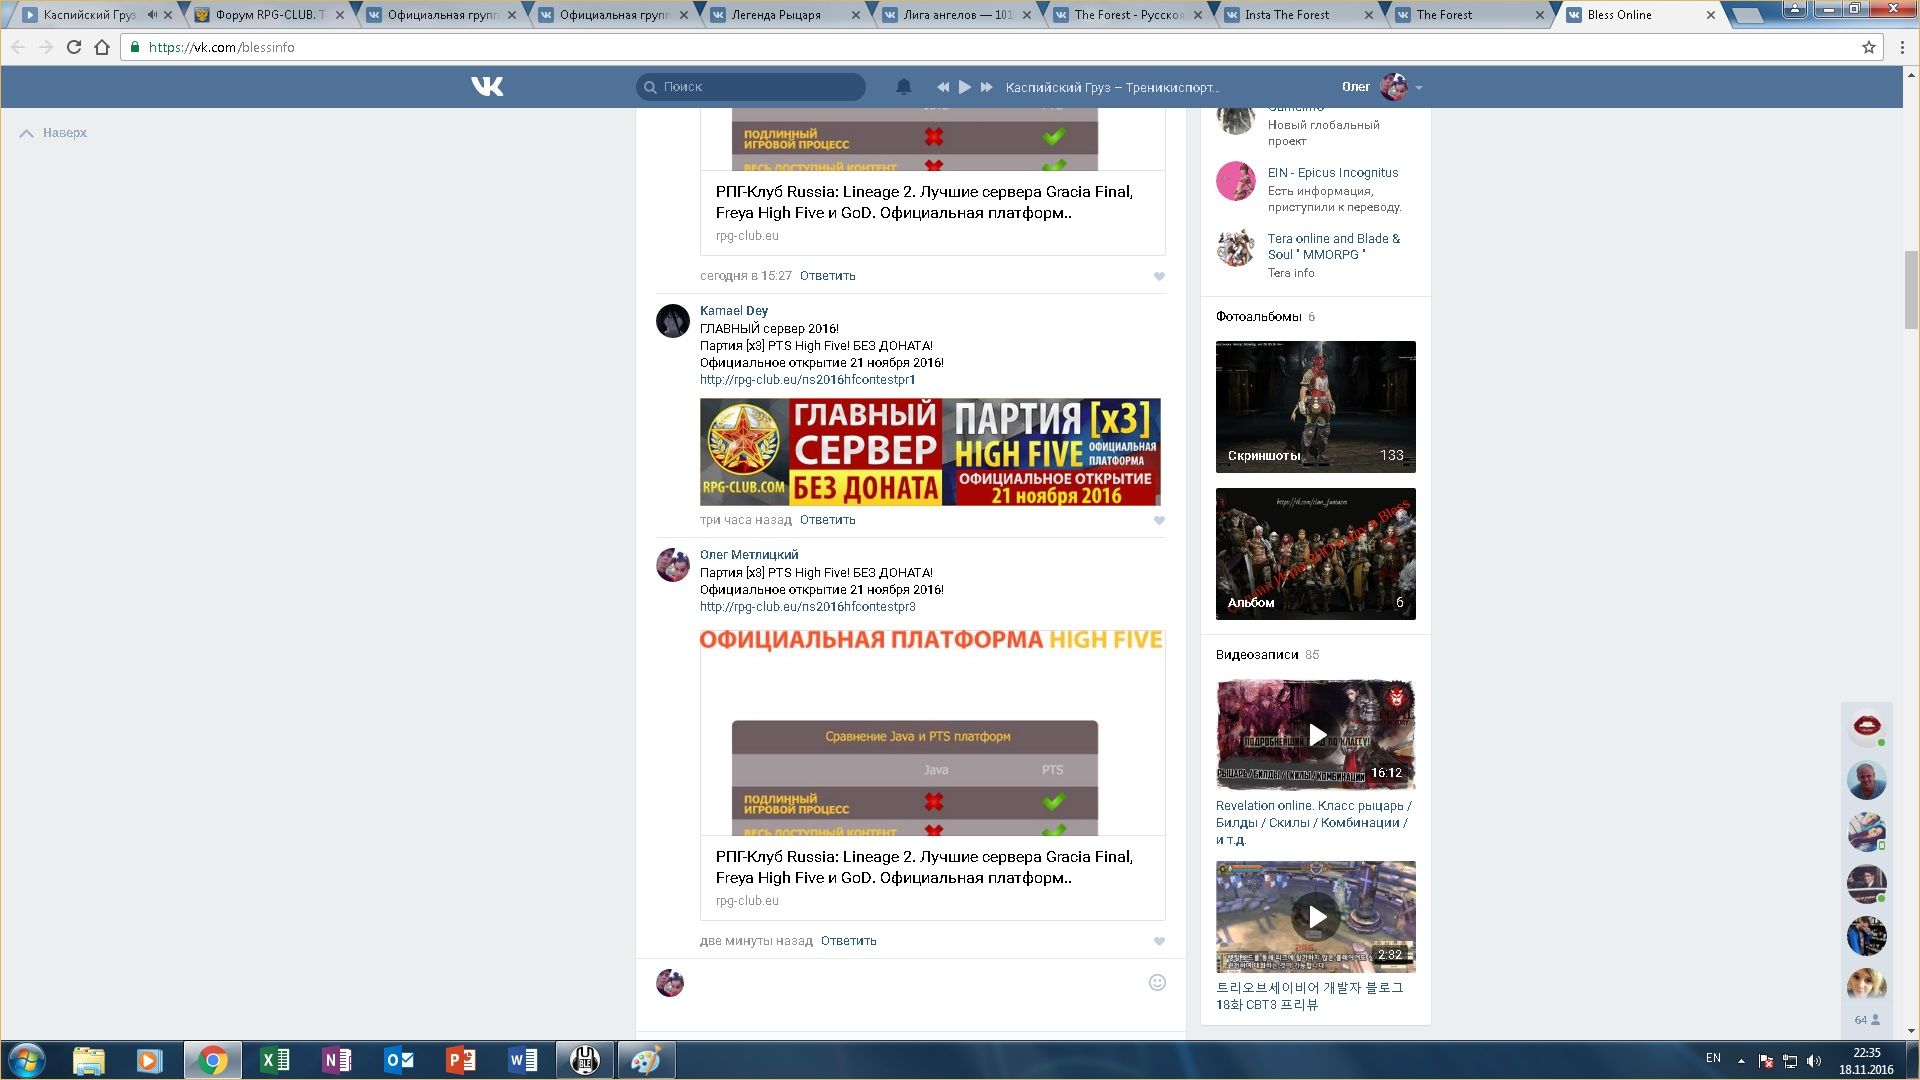Show hidden tray icons arrow

tap(1741, 1061)
